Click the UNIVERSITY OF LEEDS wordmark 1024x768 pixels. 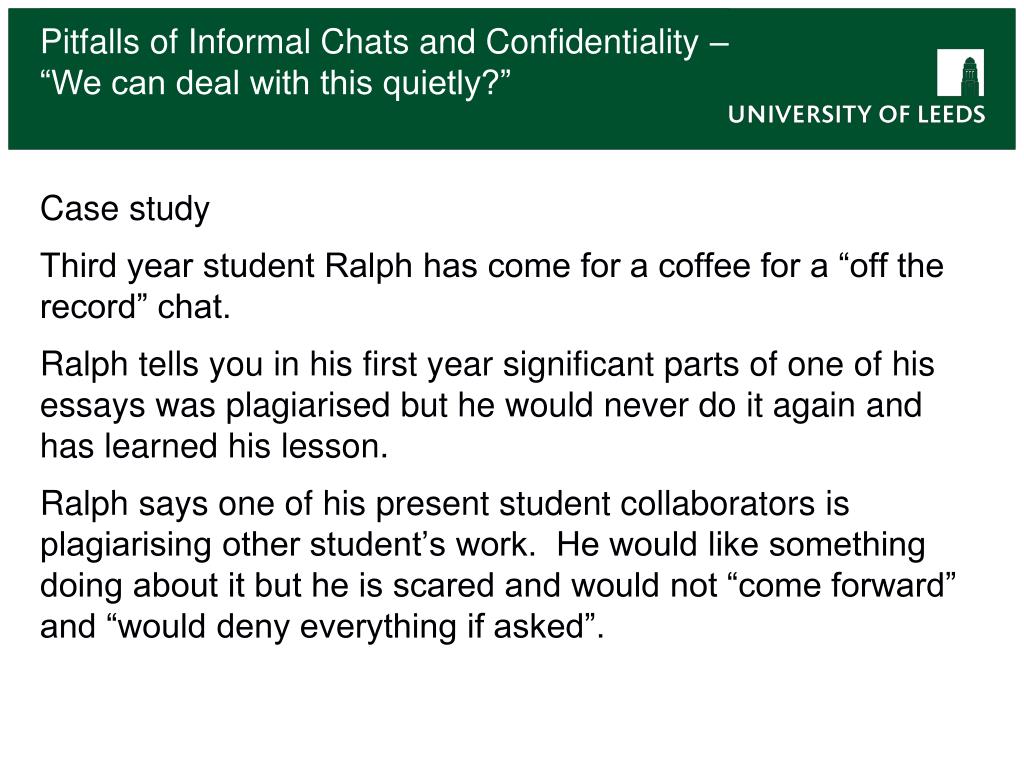pyautogui.click(x=856, y=114)
